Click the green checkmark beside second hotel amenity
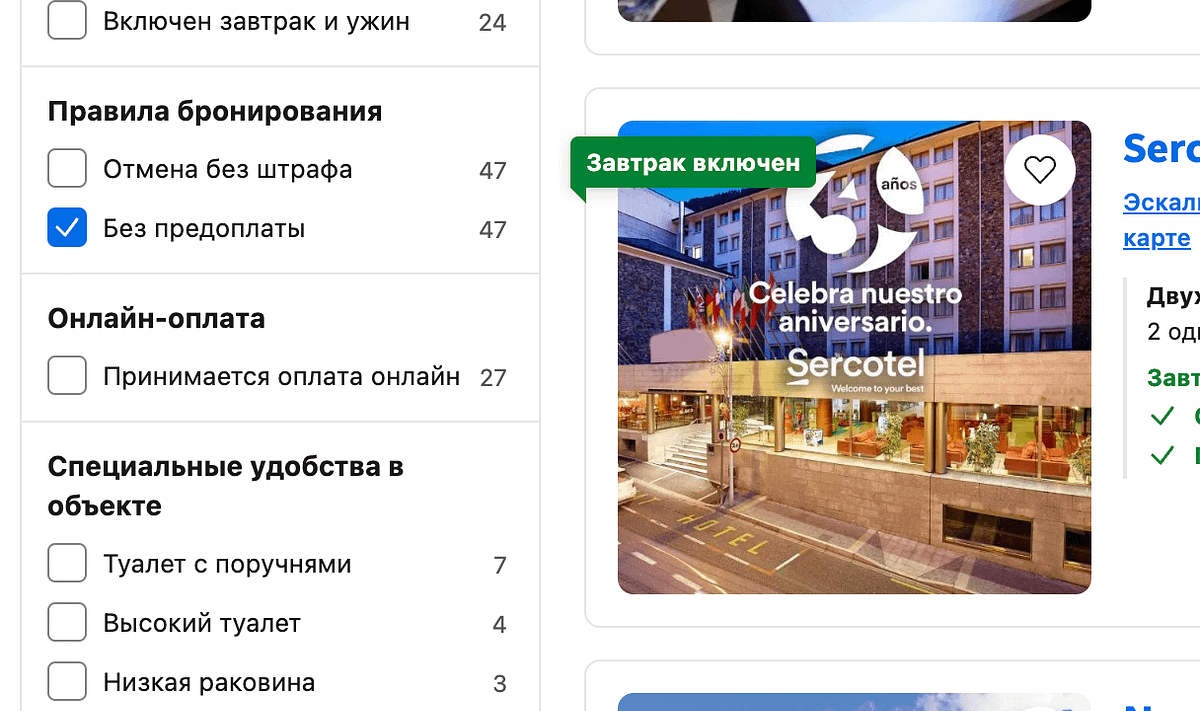This screenshot has width=1200, height=711. tap(1163, 455)
